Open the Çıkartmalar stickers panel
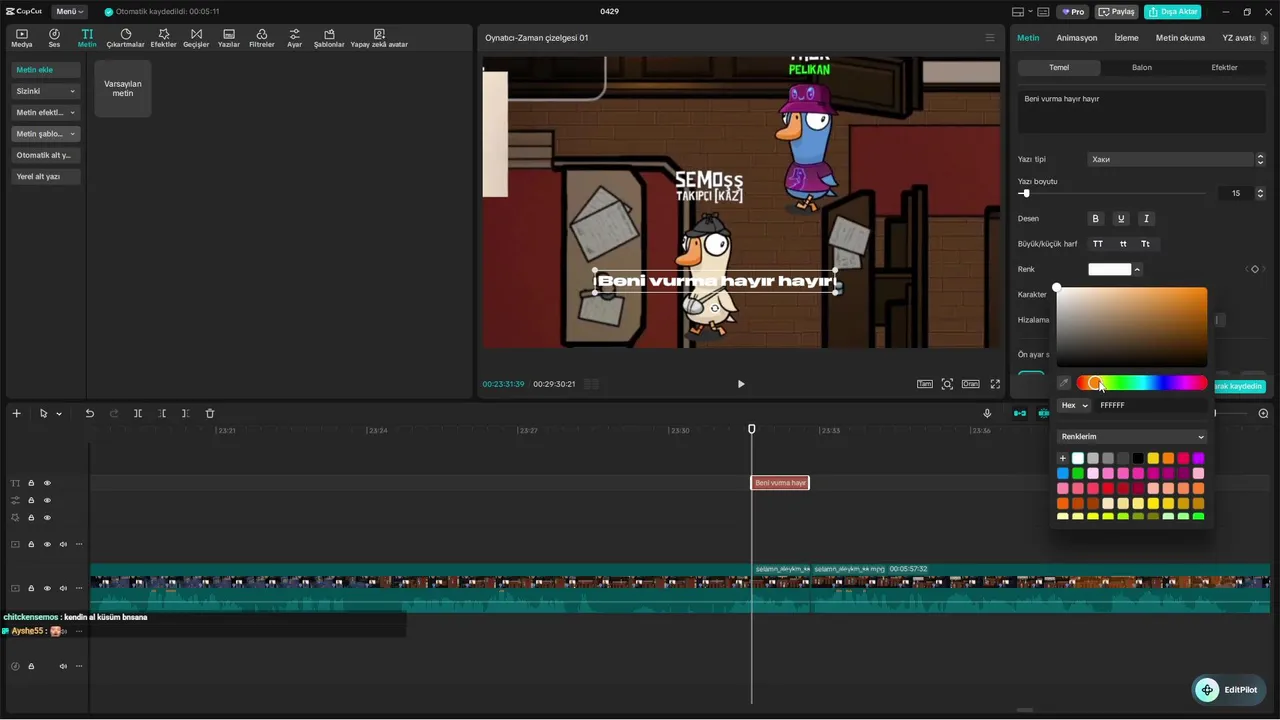The width and height of the screenshot is (1280, 720). (x=126, y=38)
